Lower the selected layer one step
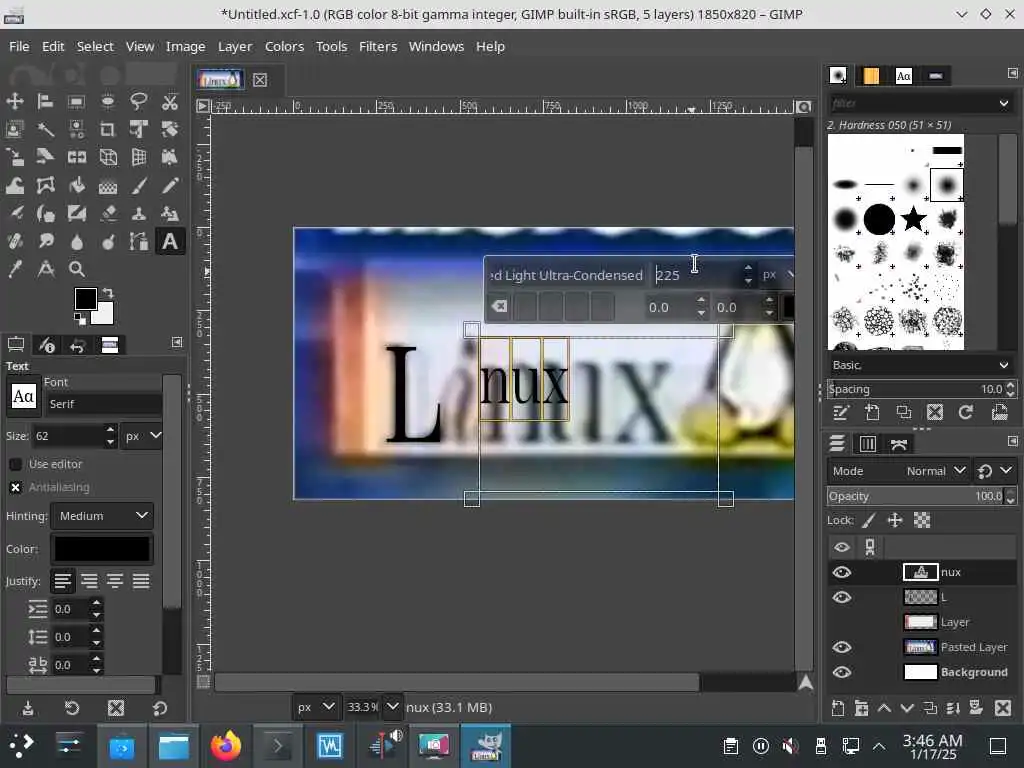The width and height of the screenshot is (1024, 768). pos(906,708)
